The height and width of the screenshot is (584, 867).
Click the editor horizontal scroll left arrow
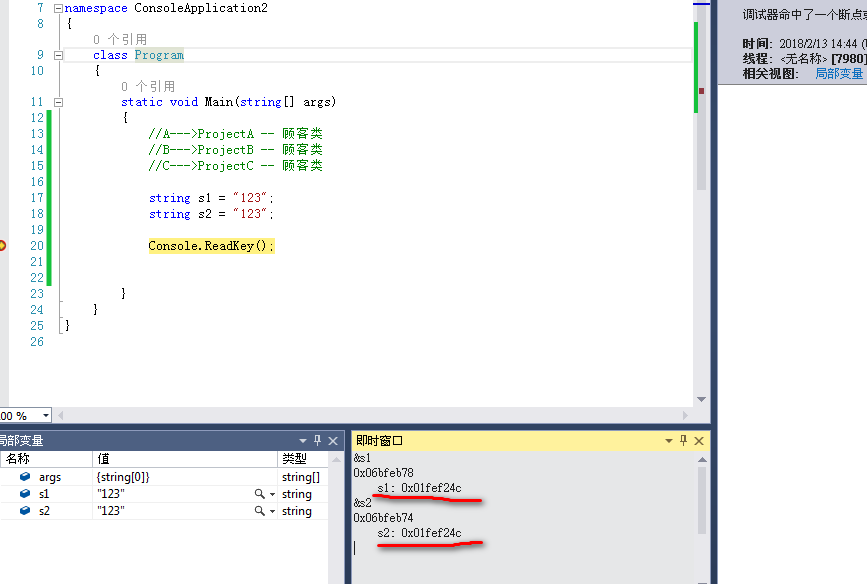pos(60,415)
